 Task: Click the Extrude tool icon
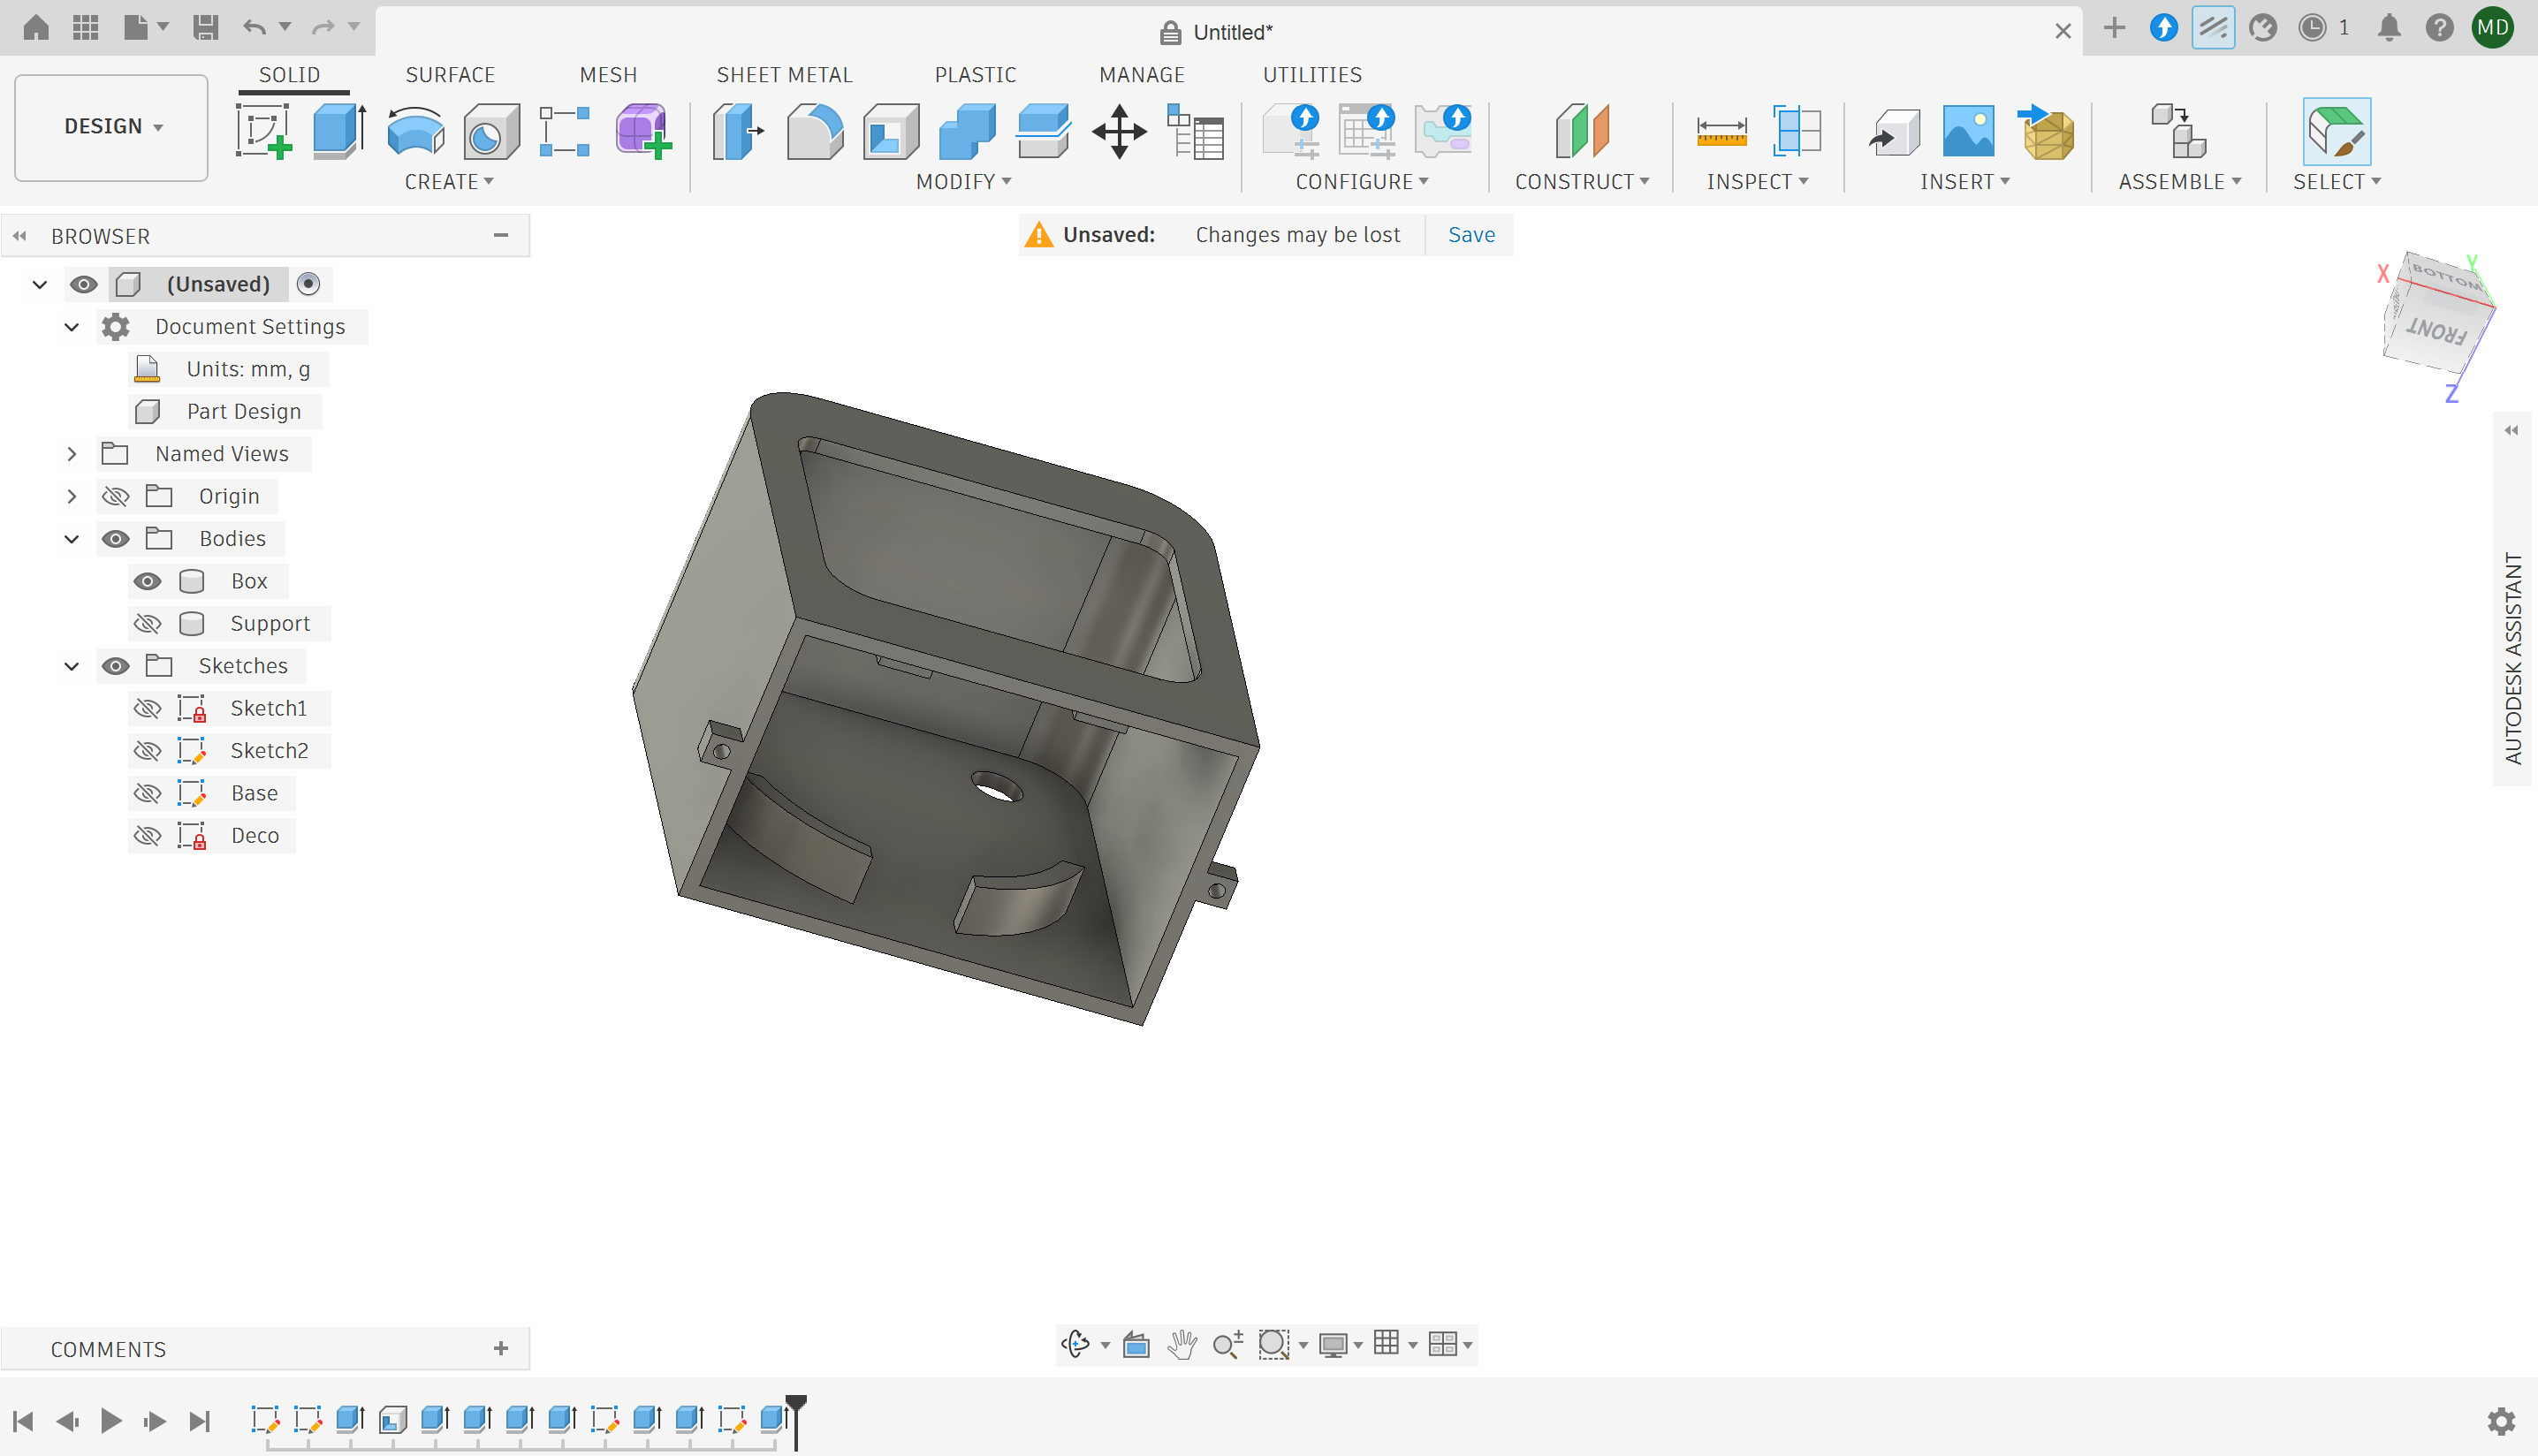pyautogui.click(x=339, y=131)
